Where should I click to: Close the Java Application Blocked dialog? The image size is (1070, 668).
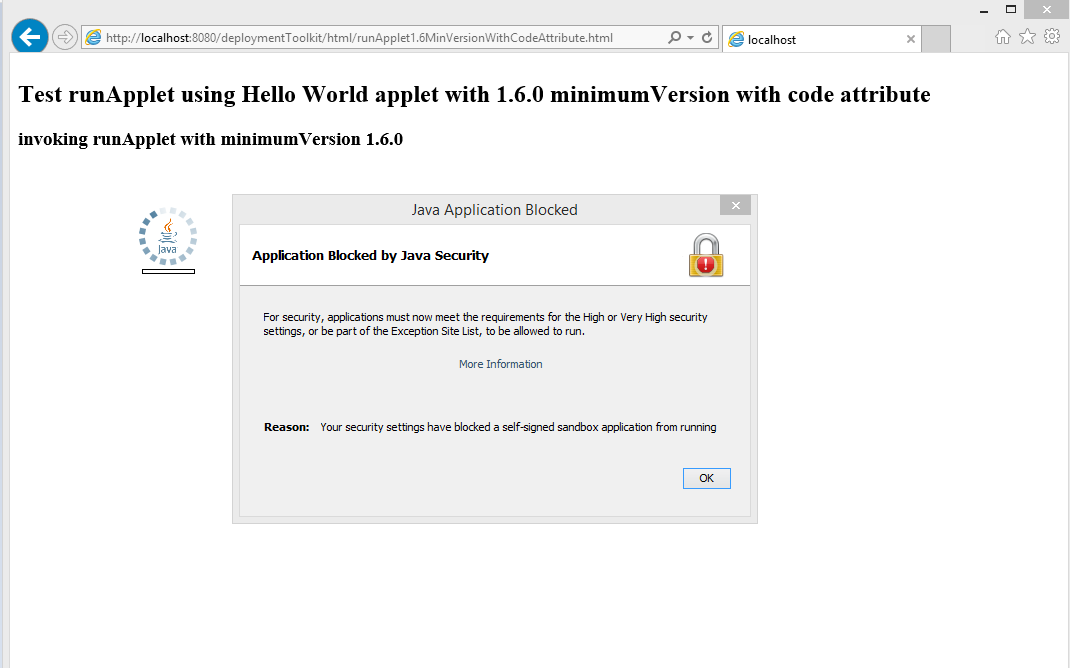pos(734,205)
